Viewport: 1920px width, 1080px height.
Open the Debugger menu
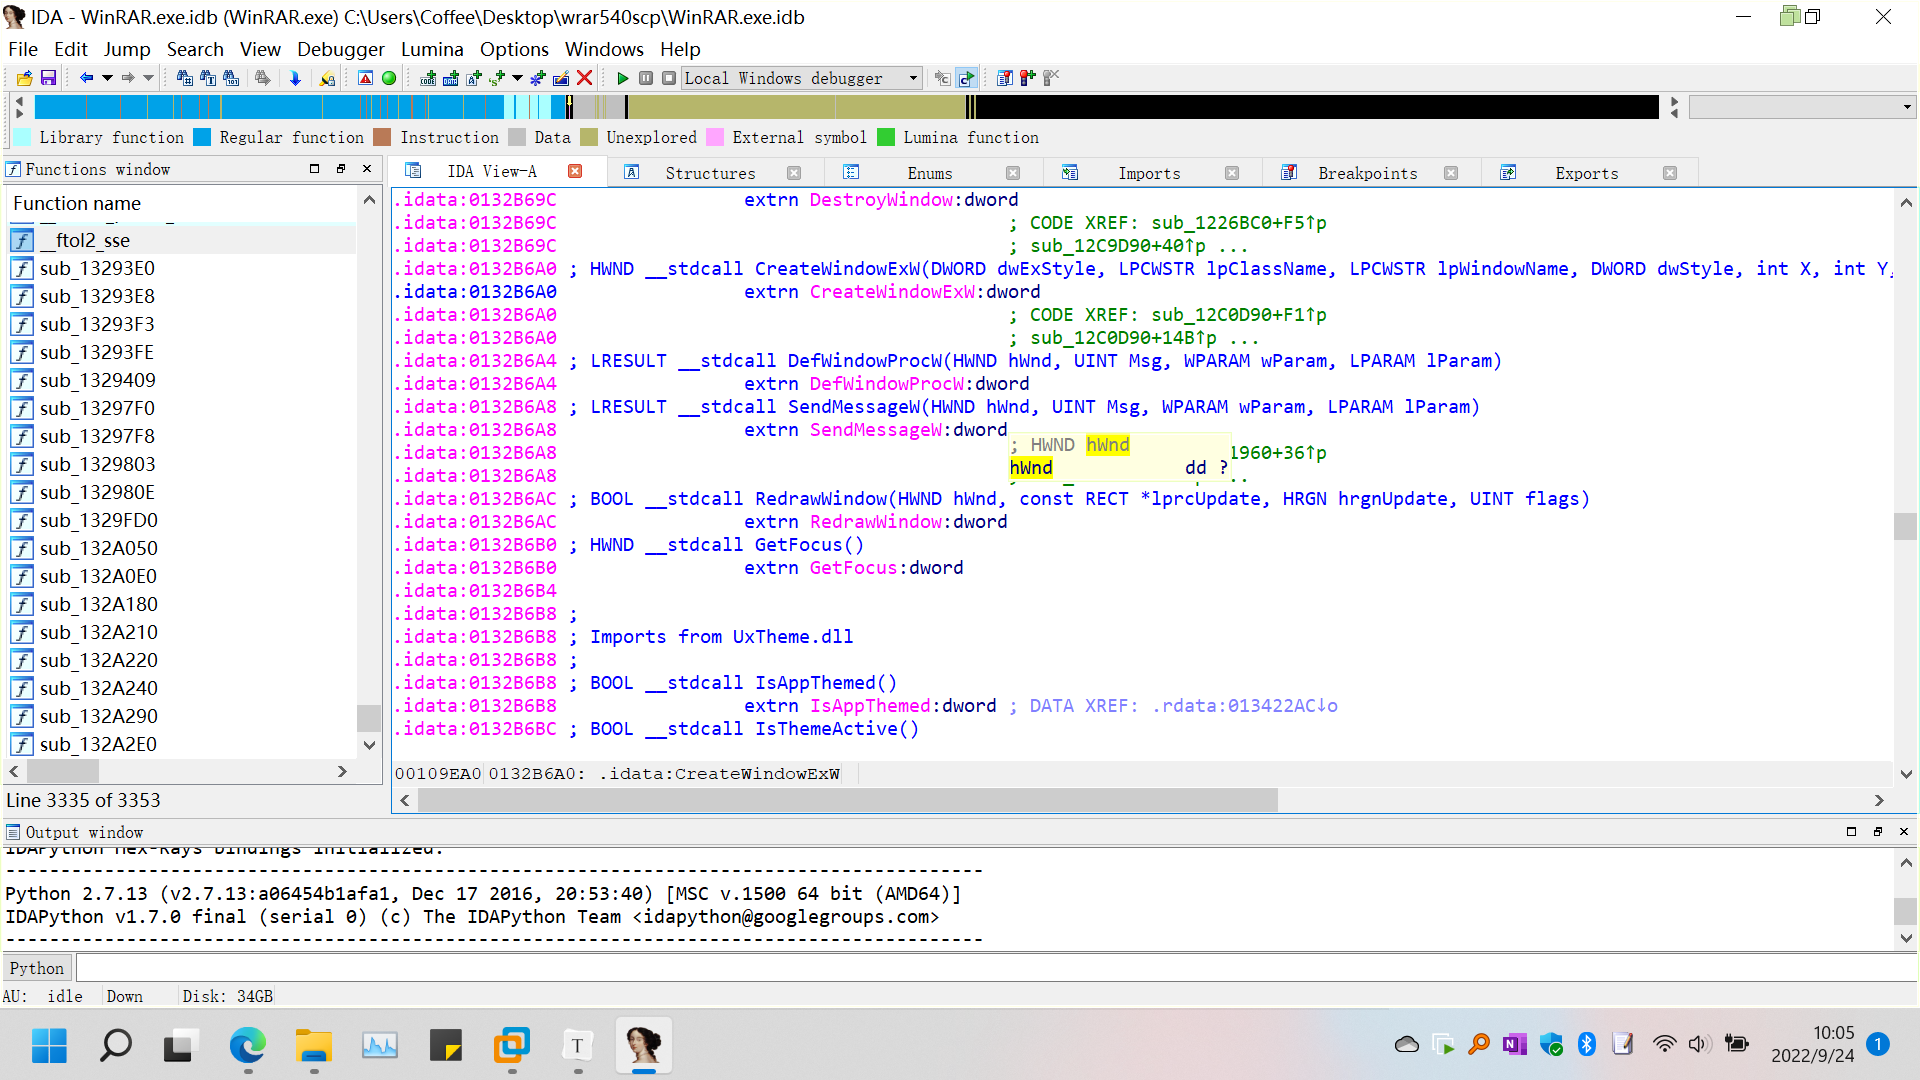tap(341, 49)
